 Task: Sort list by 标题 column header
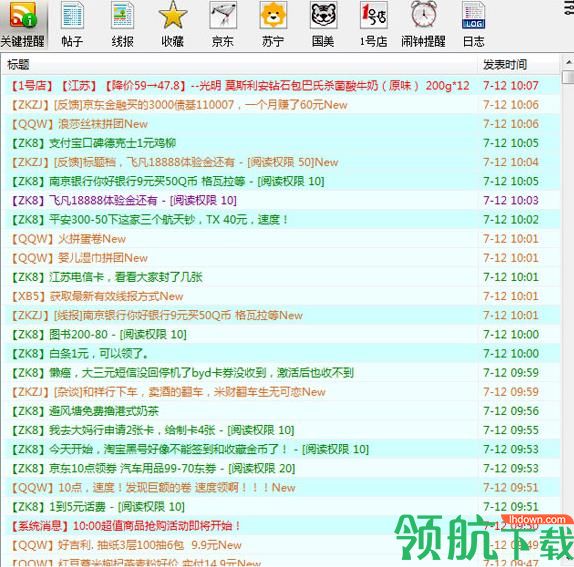click(240, 65)
